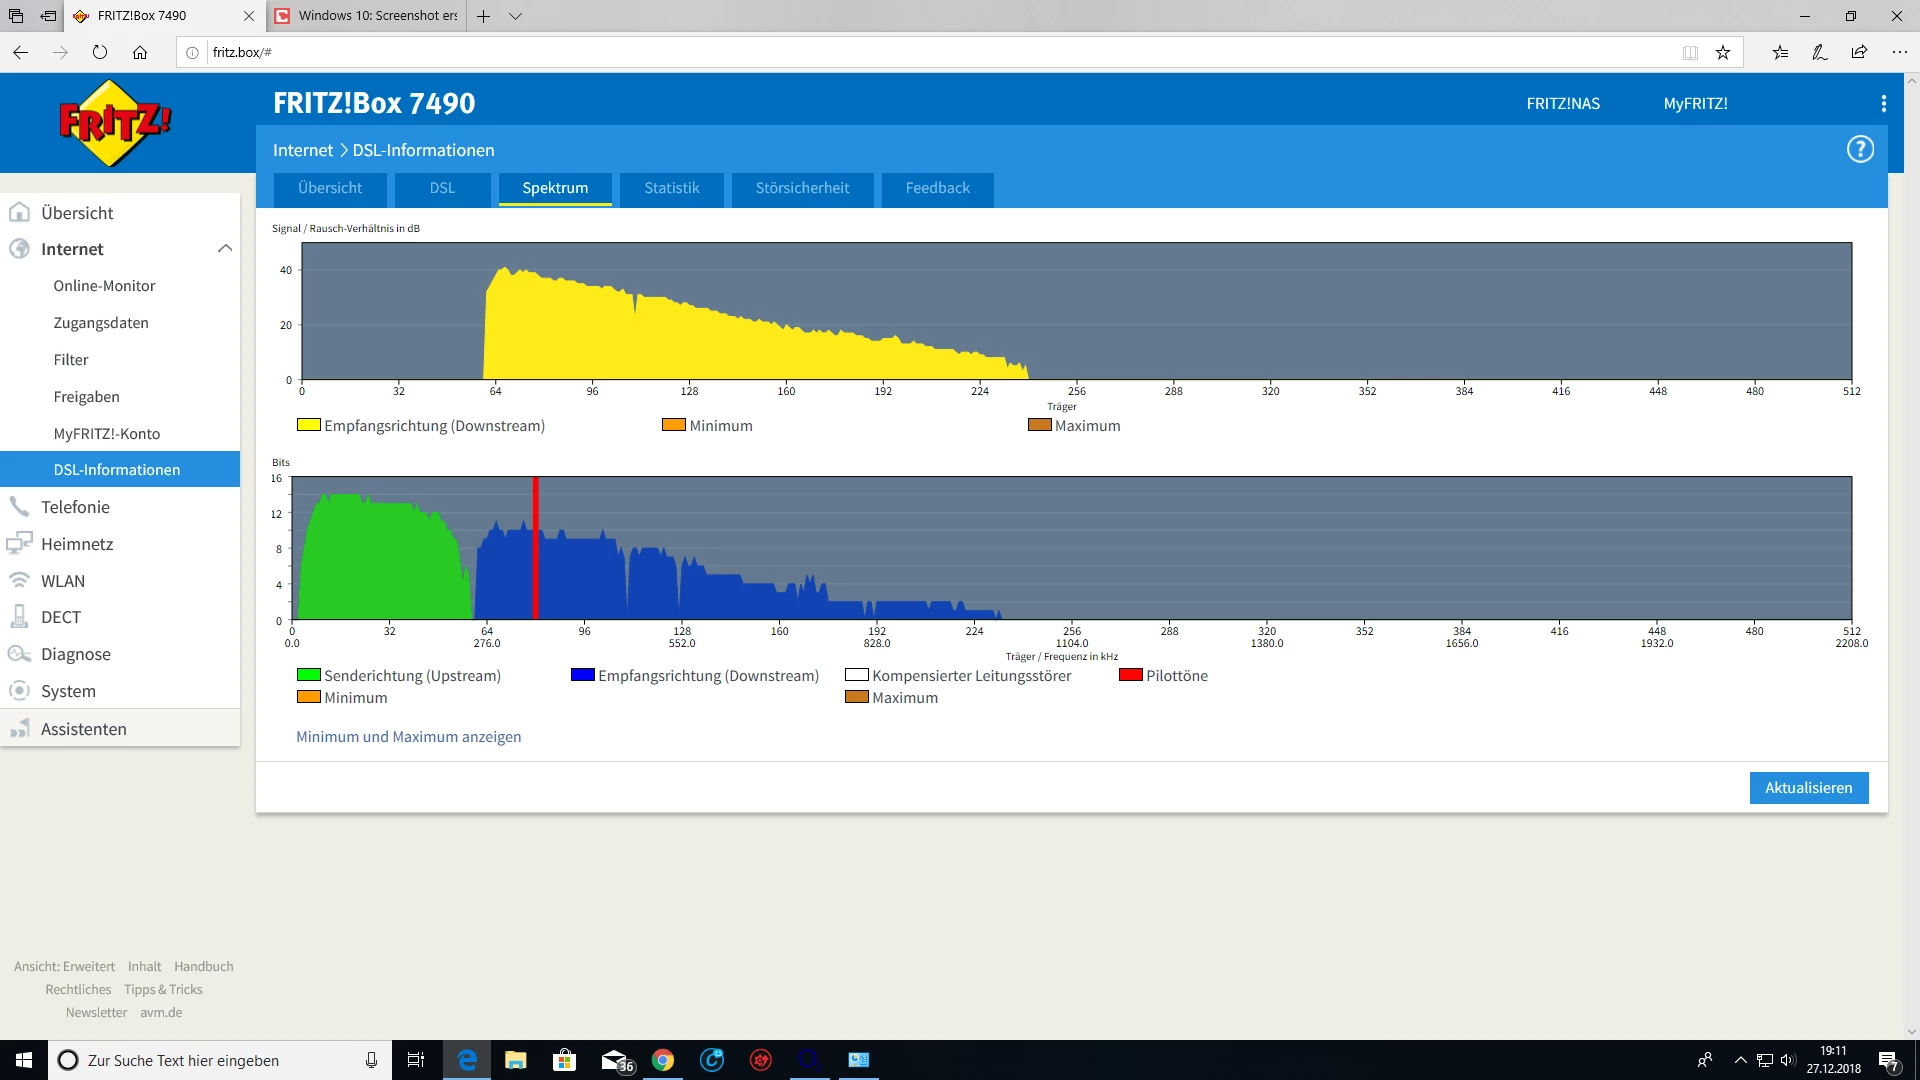Click Minimum und Maximum anzeigen link
Screen dimensions: 1920x1080
[408, 737]
